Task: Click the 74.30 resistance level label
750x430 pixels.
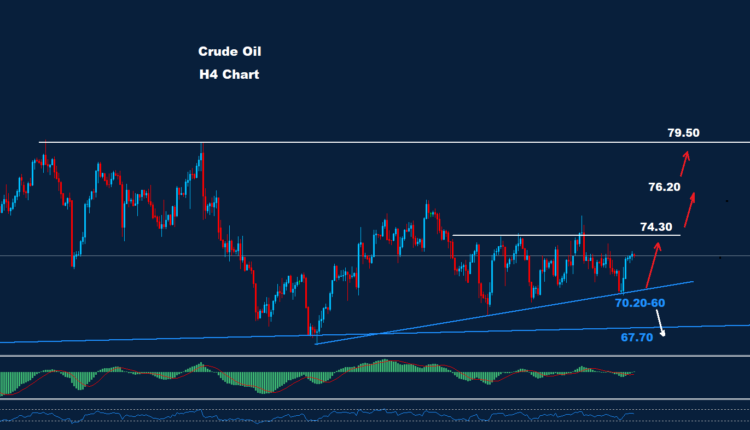Action: click(656, 227)
